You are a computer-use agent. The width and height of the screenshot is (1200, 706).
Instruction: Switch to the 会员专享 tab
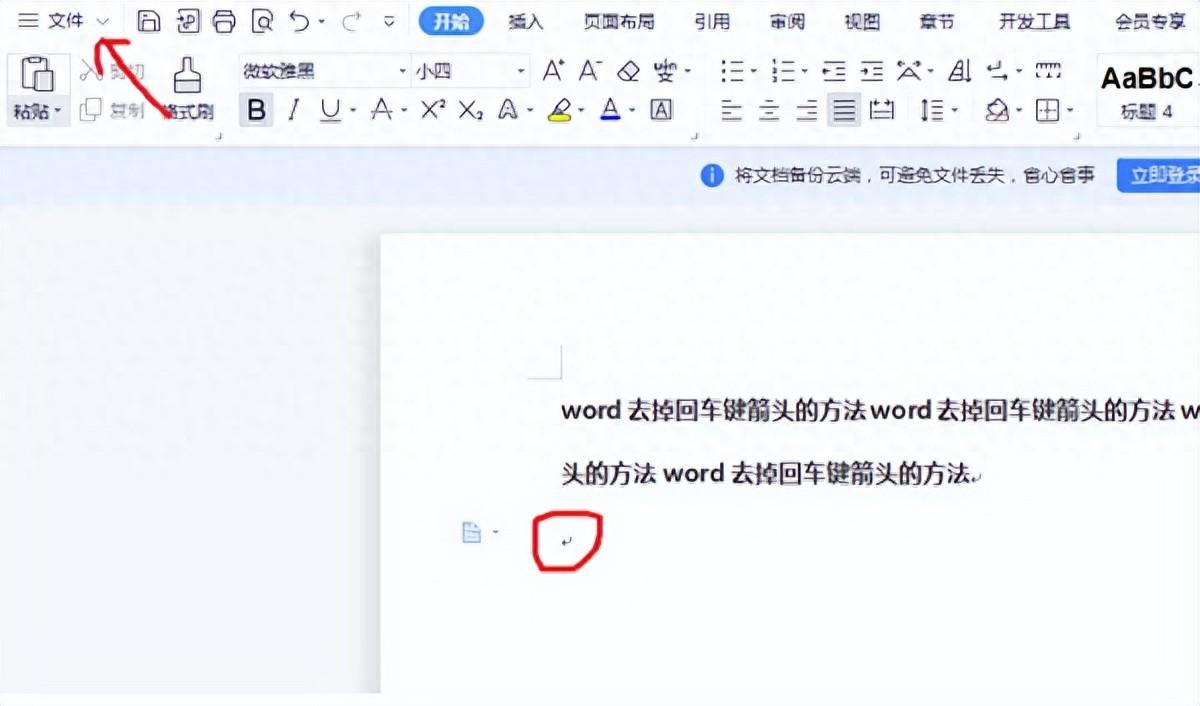click(1150, 21)
